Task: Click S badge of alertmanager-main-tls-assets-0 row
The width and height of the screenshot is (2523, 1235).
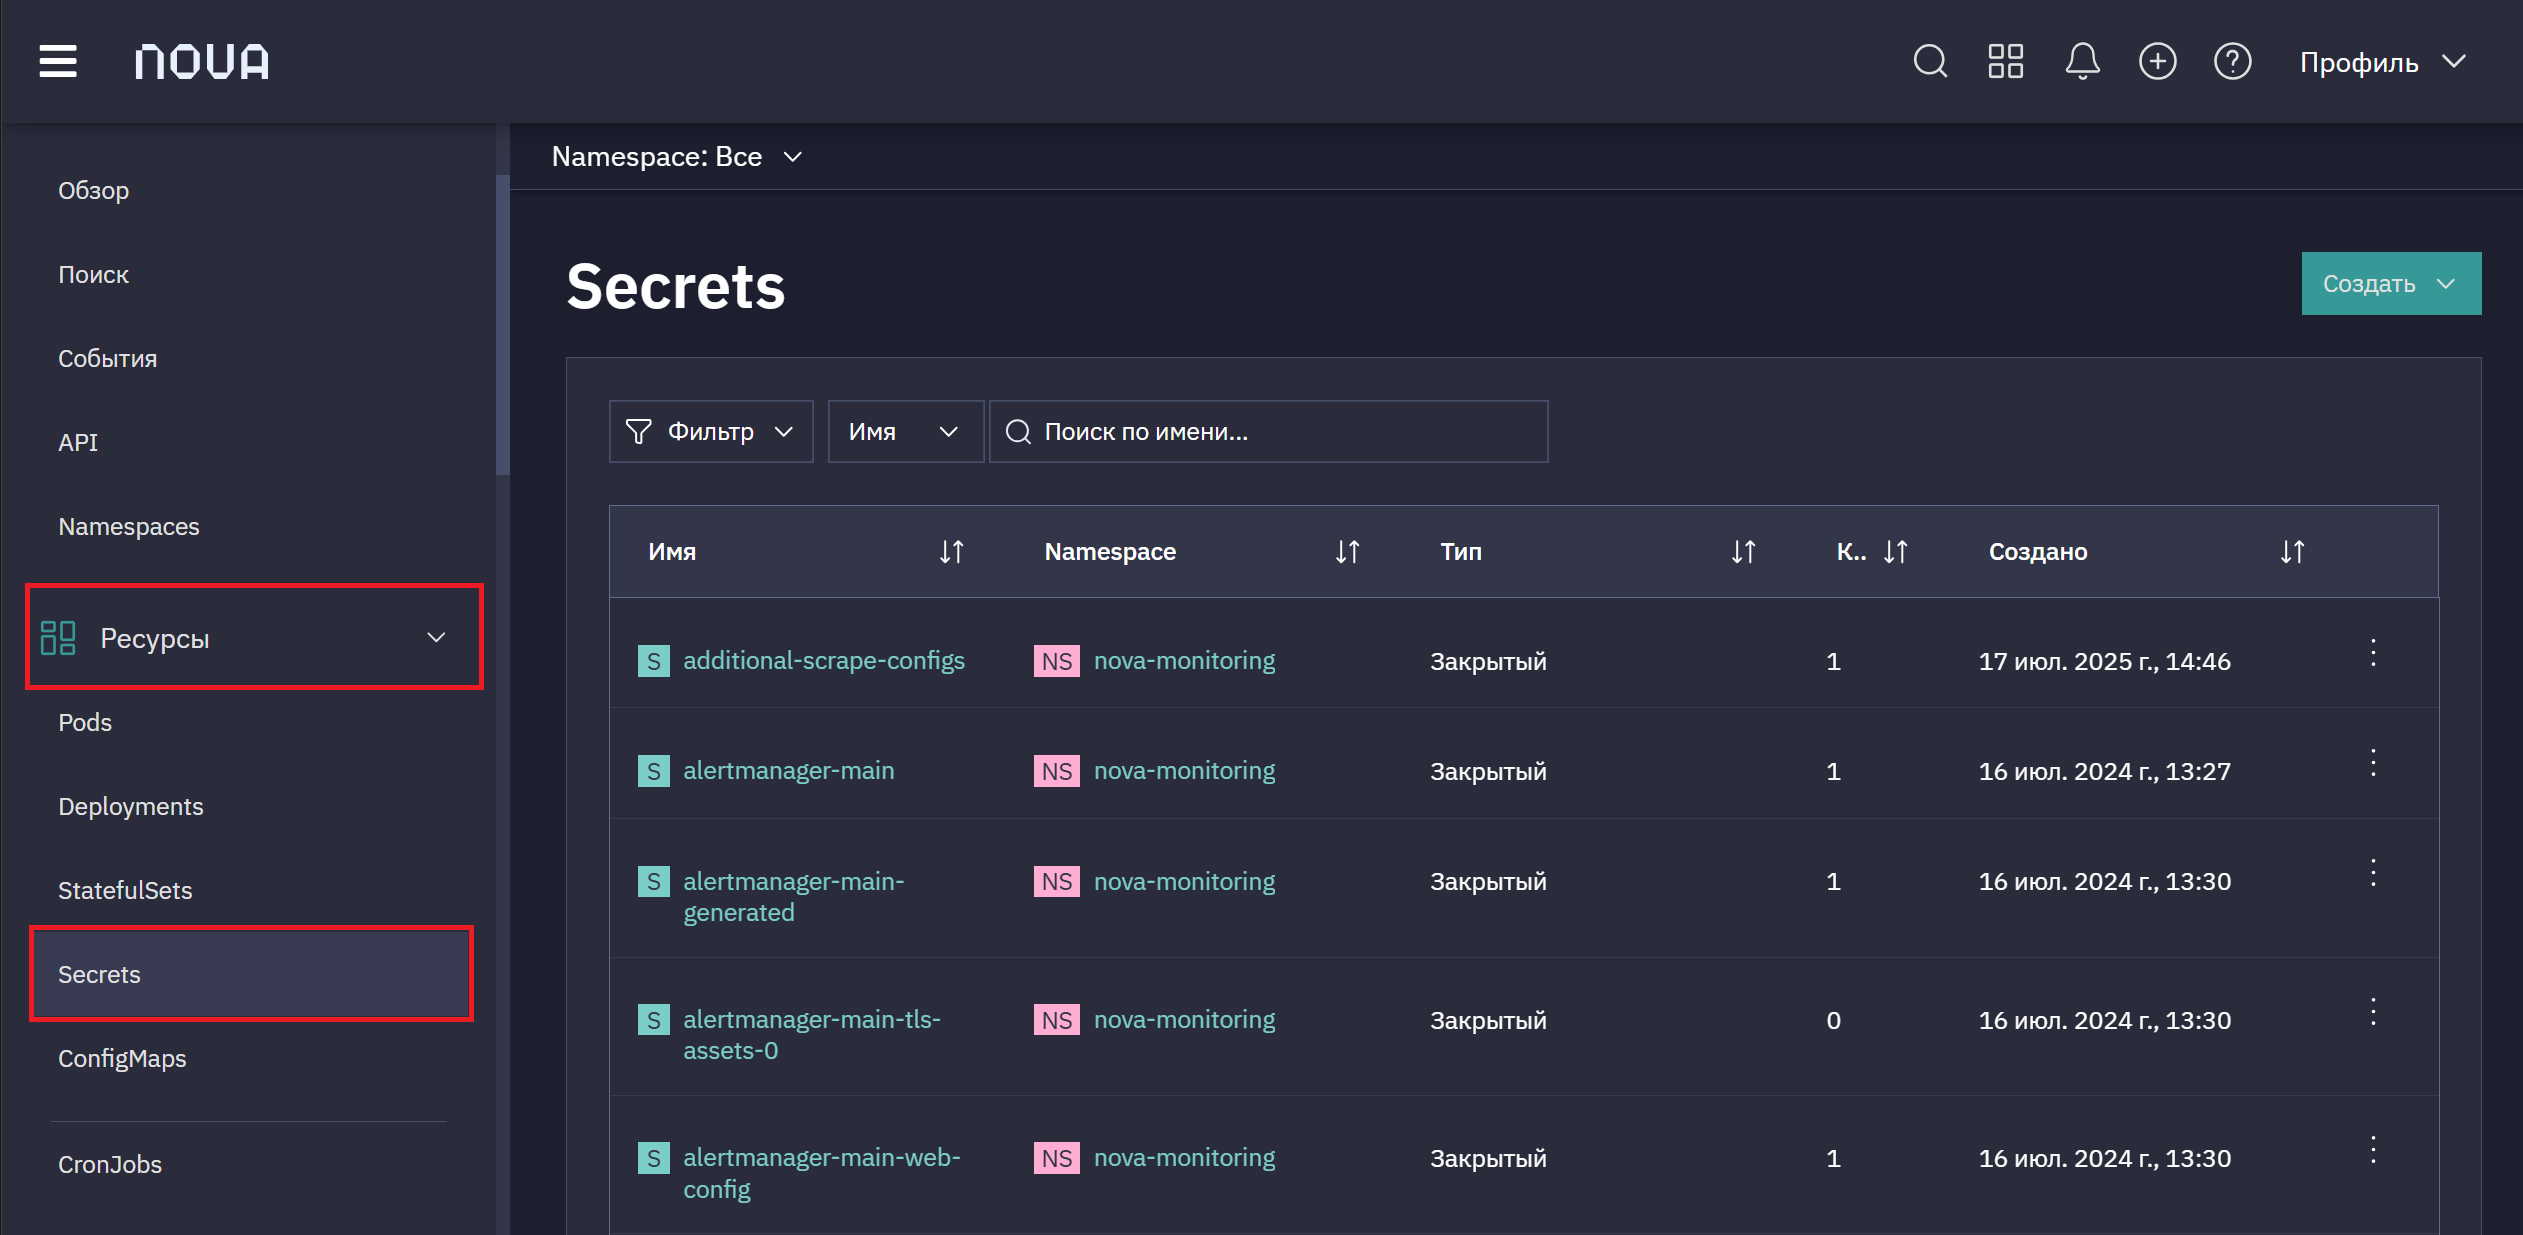Action: point(654,1019)
